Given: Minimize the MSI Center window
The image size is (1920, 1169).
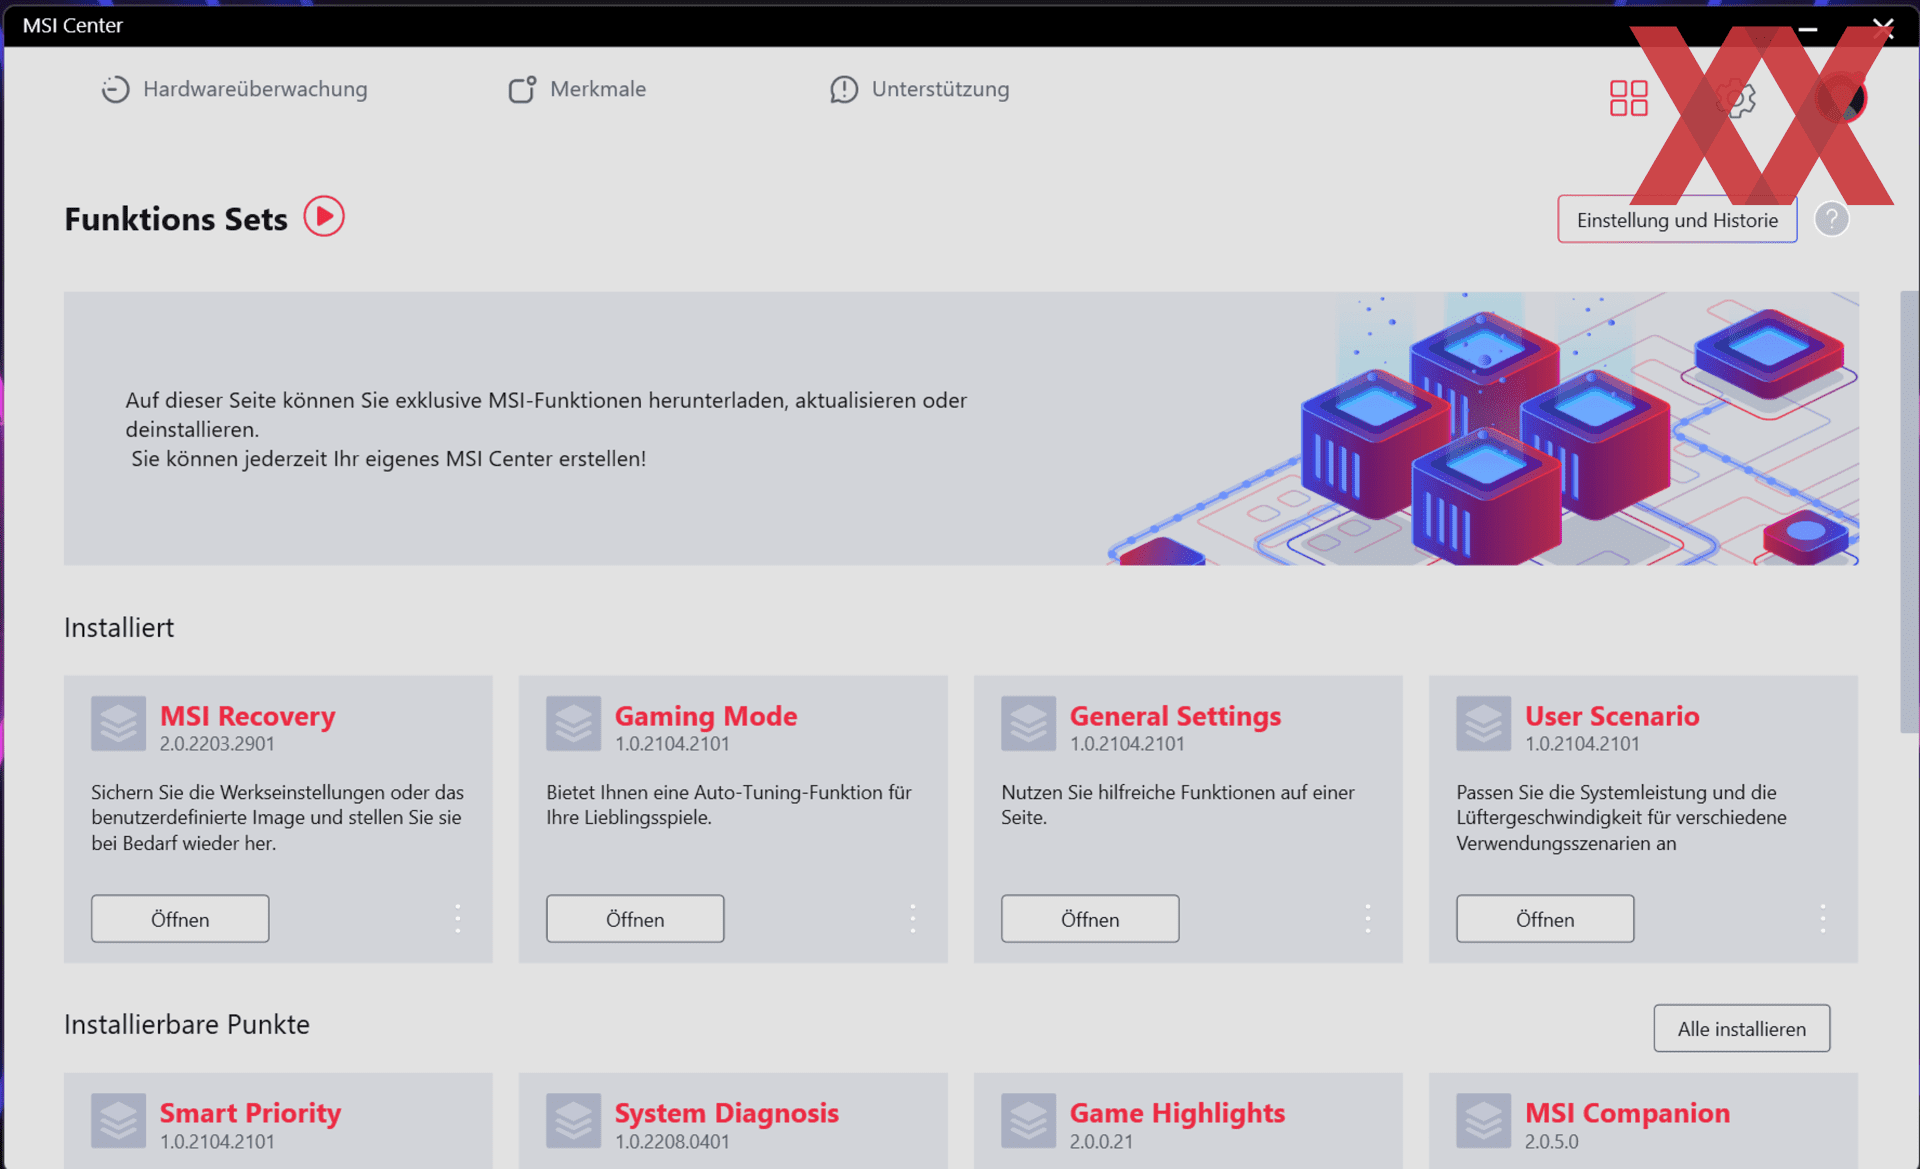Looking at the screenshot, I should tap(1807, 28).
